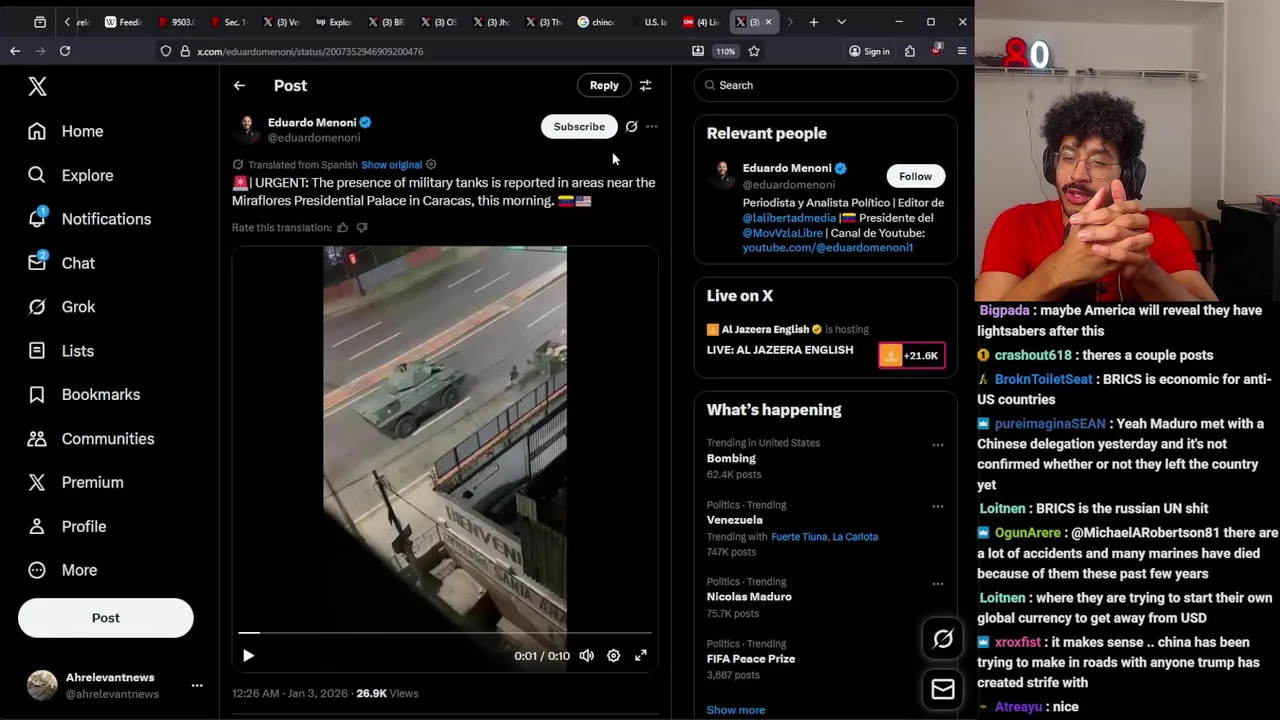Click the Reply button
This screenshot has height=720, width=1280.
pos(604,85)
